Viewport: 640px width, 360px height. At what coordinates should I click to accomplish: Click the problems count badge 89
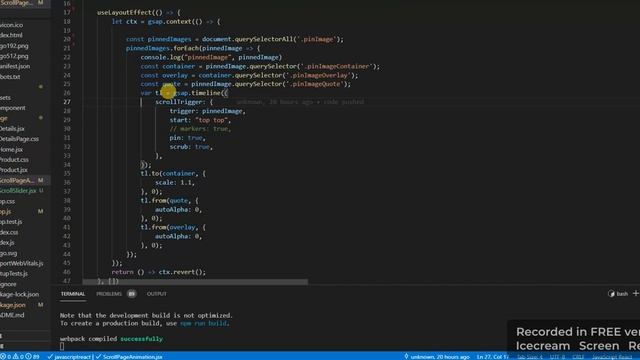[131, 294]
